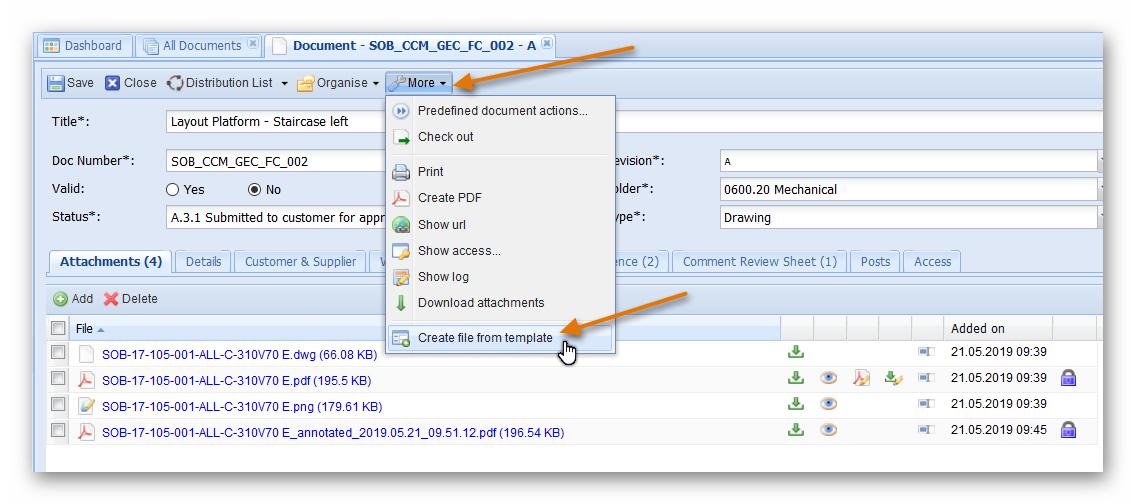This screenshot has height=504, width=1135.
Task: Set Valid to Yes
Action: [172, 190]
